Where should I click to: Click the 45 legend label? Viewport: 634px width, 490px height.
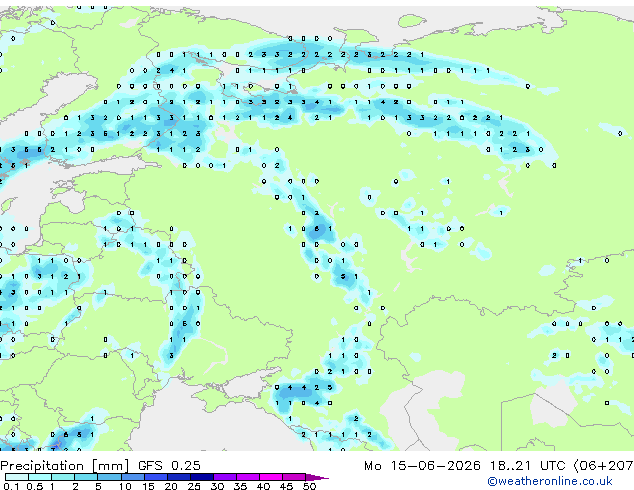point(286,486)
